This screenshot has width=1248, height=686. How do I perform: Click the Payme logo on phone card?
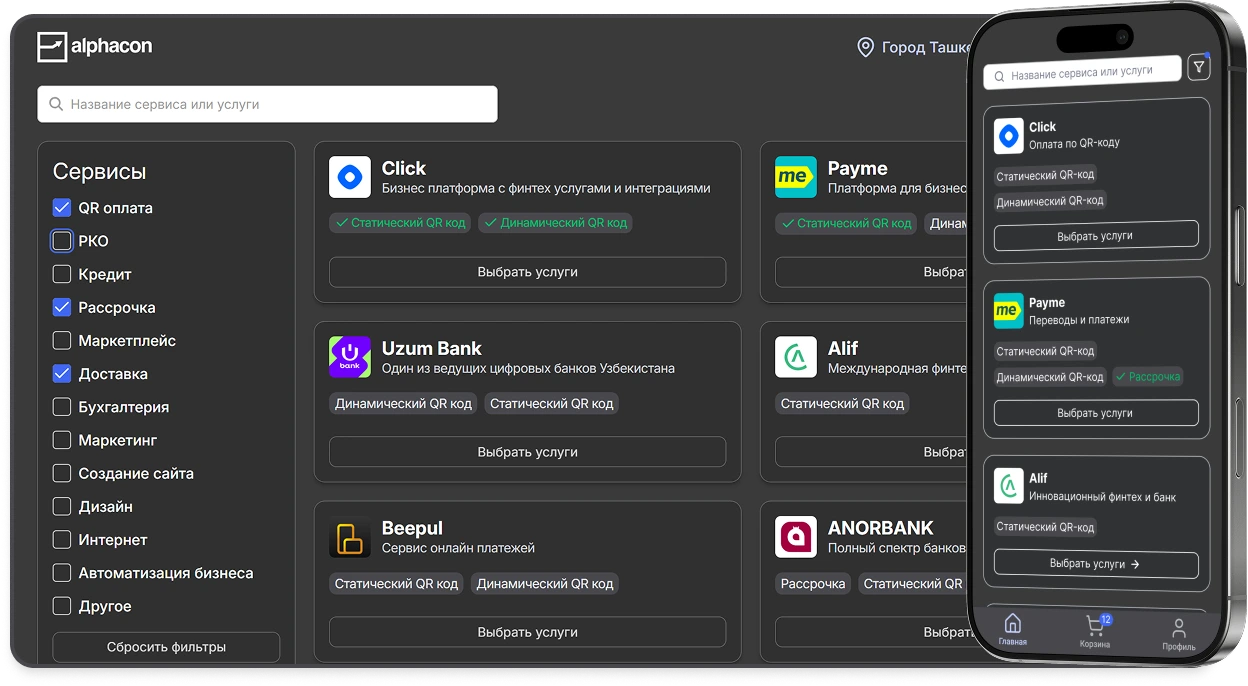coord(1008,311)
